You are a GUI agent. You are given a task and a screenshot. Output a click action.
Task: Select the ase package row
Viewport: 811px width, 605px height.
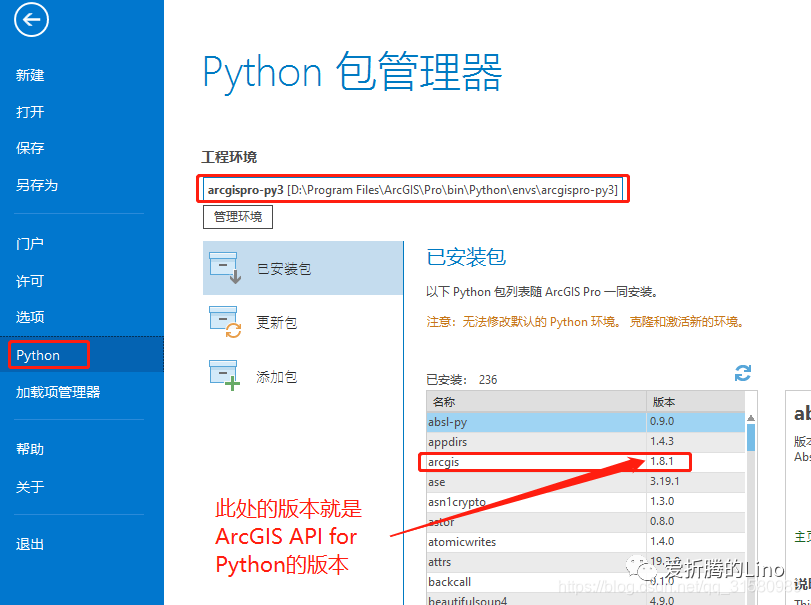[585, 482]
